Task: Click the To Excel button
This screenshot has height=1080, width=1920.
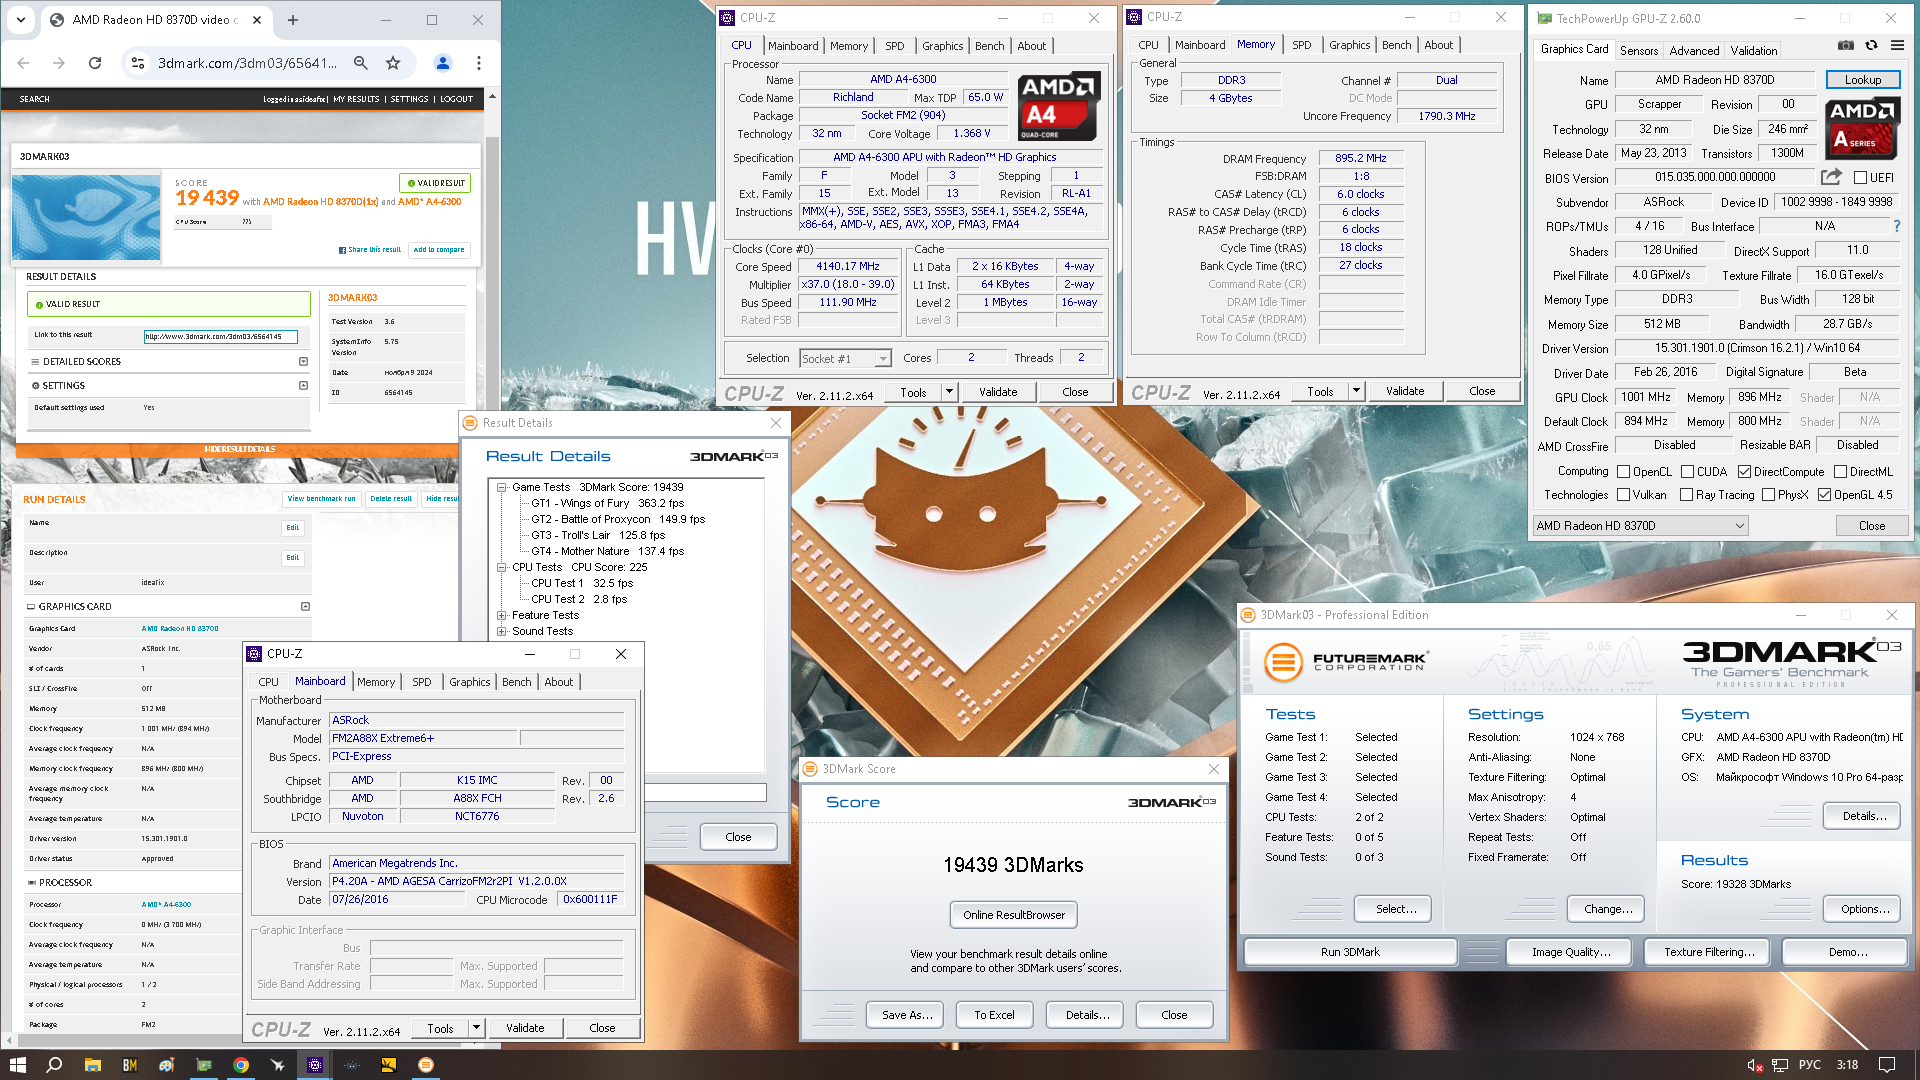Action: point(994,1015)
